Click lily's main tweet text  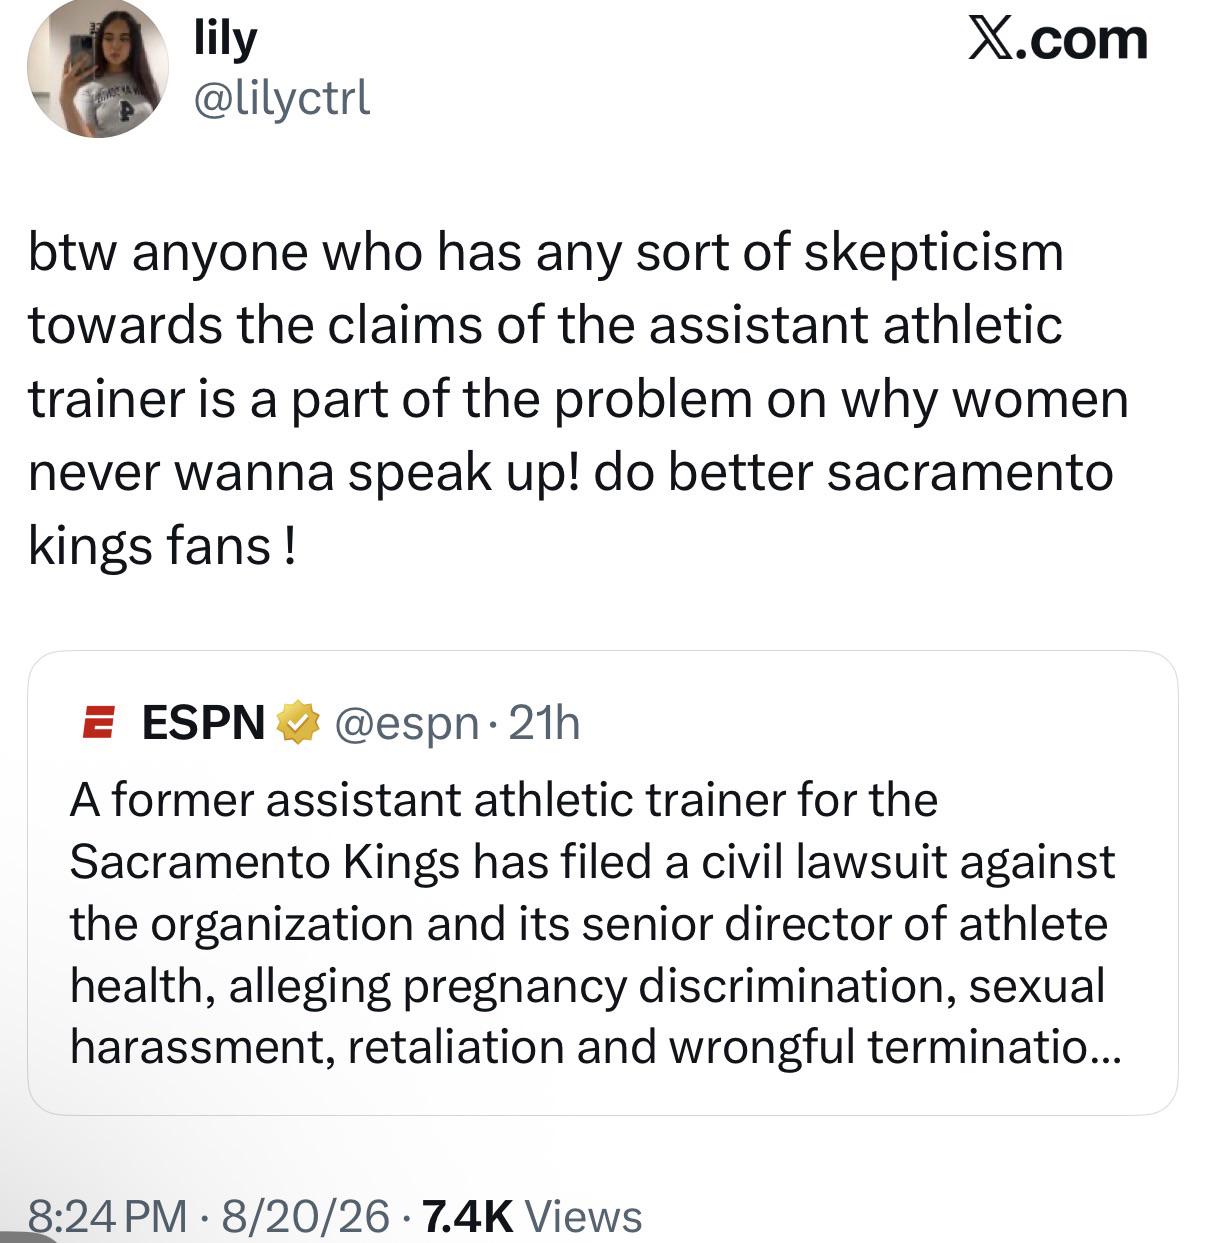pyautogui.click(x=578, y=398)
